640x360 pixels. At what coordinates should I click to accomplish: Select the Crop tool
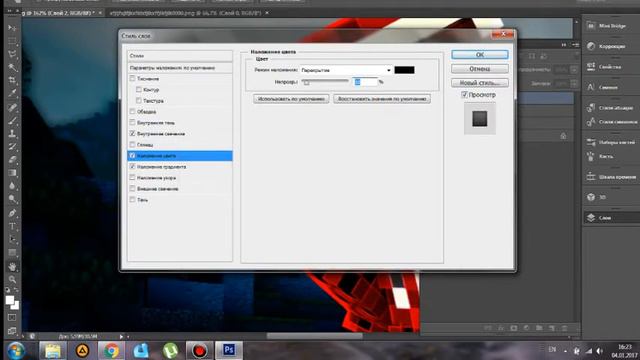(12, 80)
